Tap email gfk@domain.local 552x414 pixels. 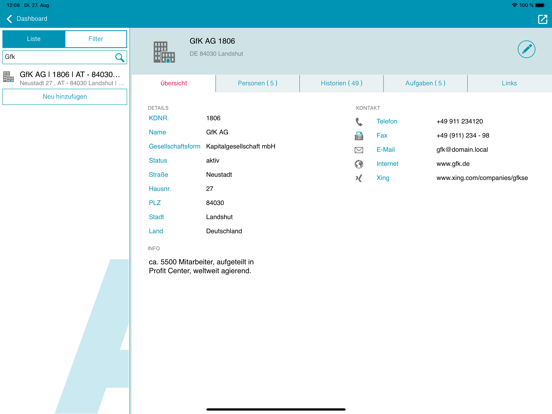[462, 150]
